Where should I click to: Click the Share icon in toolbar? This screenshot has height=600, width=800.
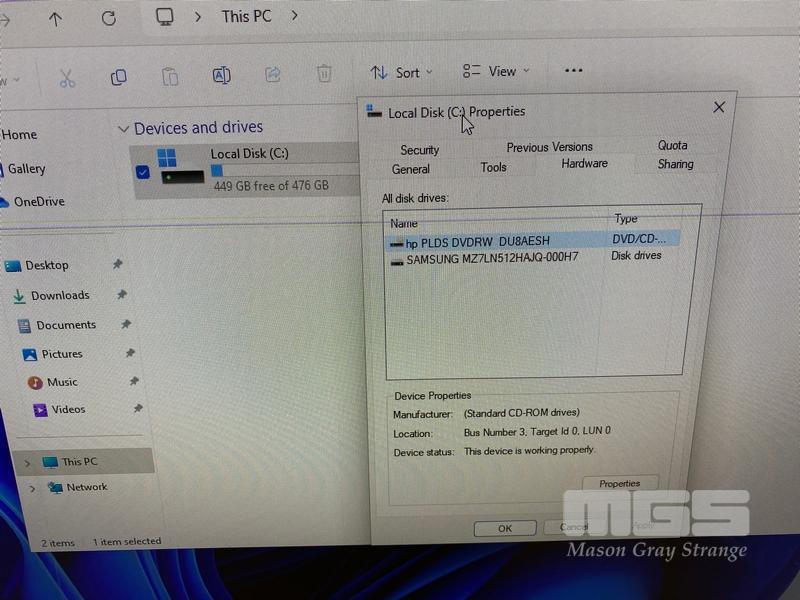272,74
